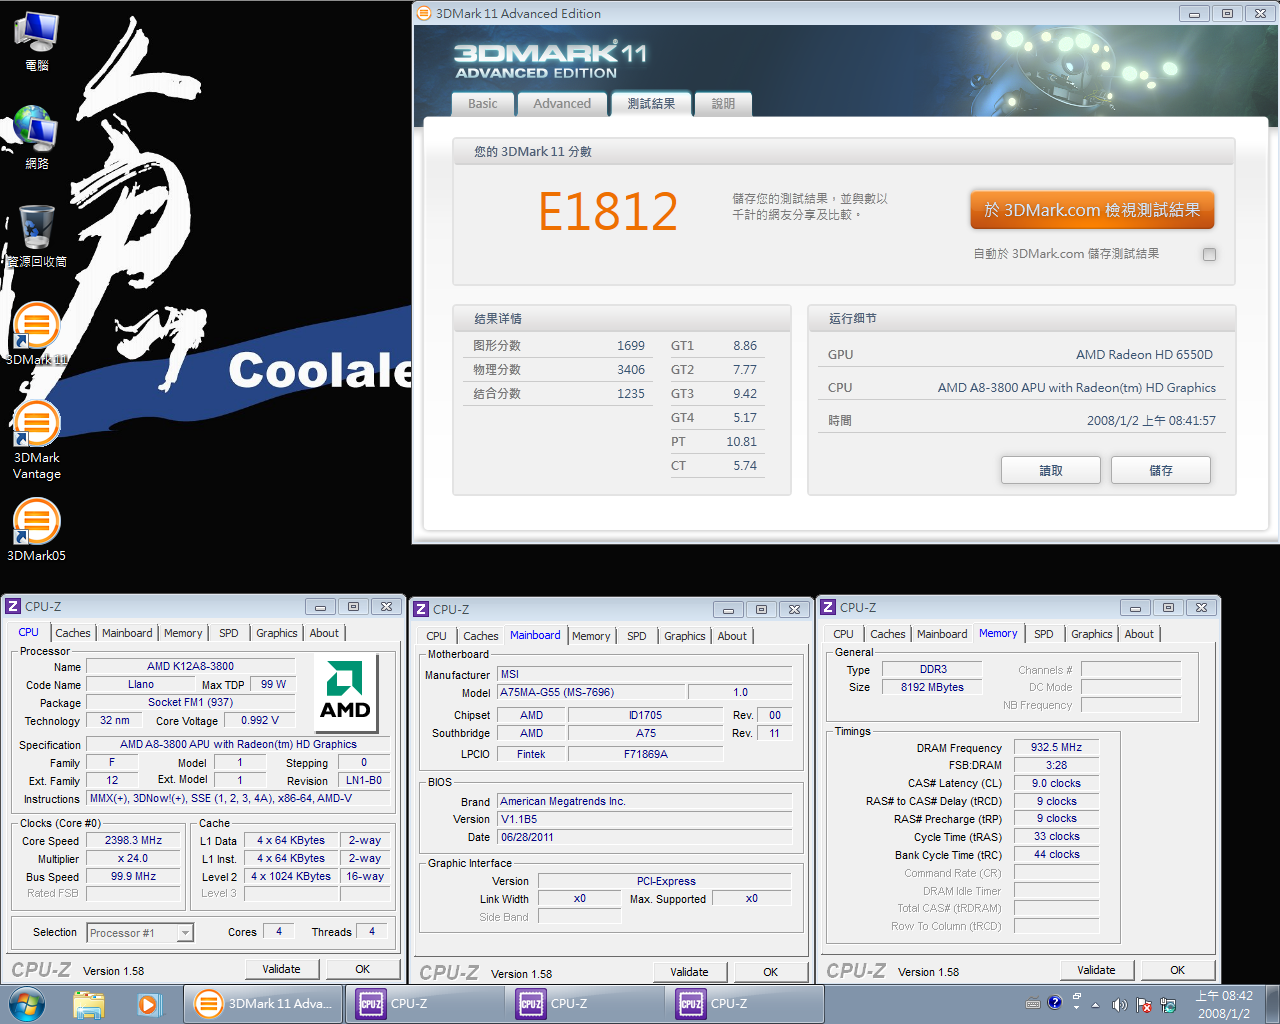Viewport: 1280px width, 1024px height.
Task: Open the Network desktop icon
Action: [x=37, y=137]
